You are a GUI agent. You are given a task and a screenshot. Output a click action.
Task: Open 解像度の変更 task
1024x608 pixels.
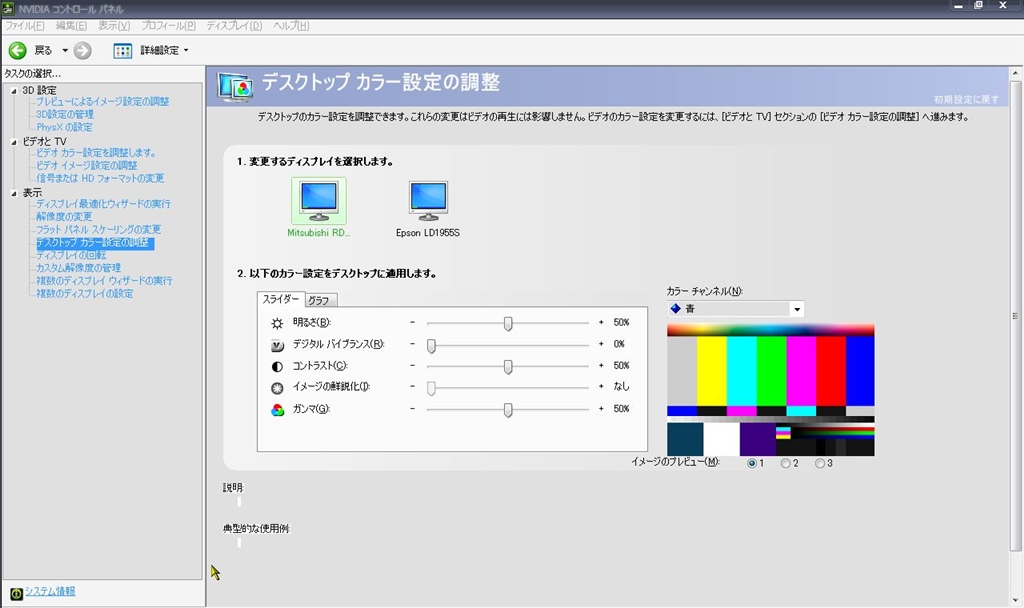(64, 217)
